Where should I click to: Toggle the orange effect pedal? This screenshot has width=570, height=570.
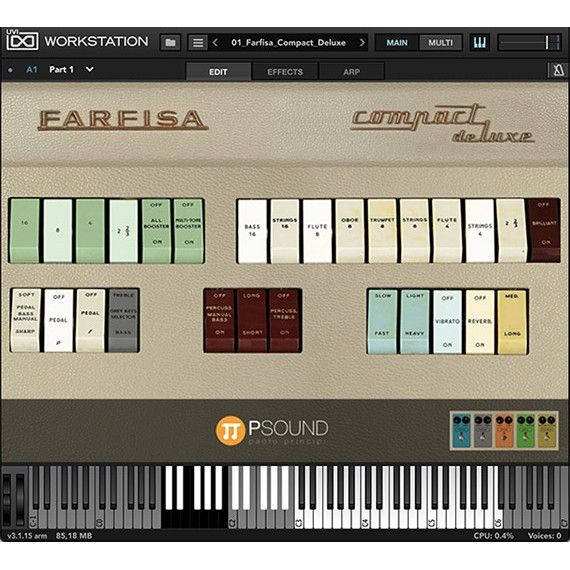[x=504, y=431]
